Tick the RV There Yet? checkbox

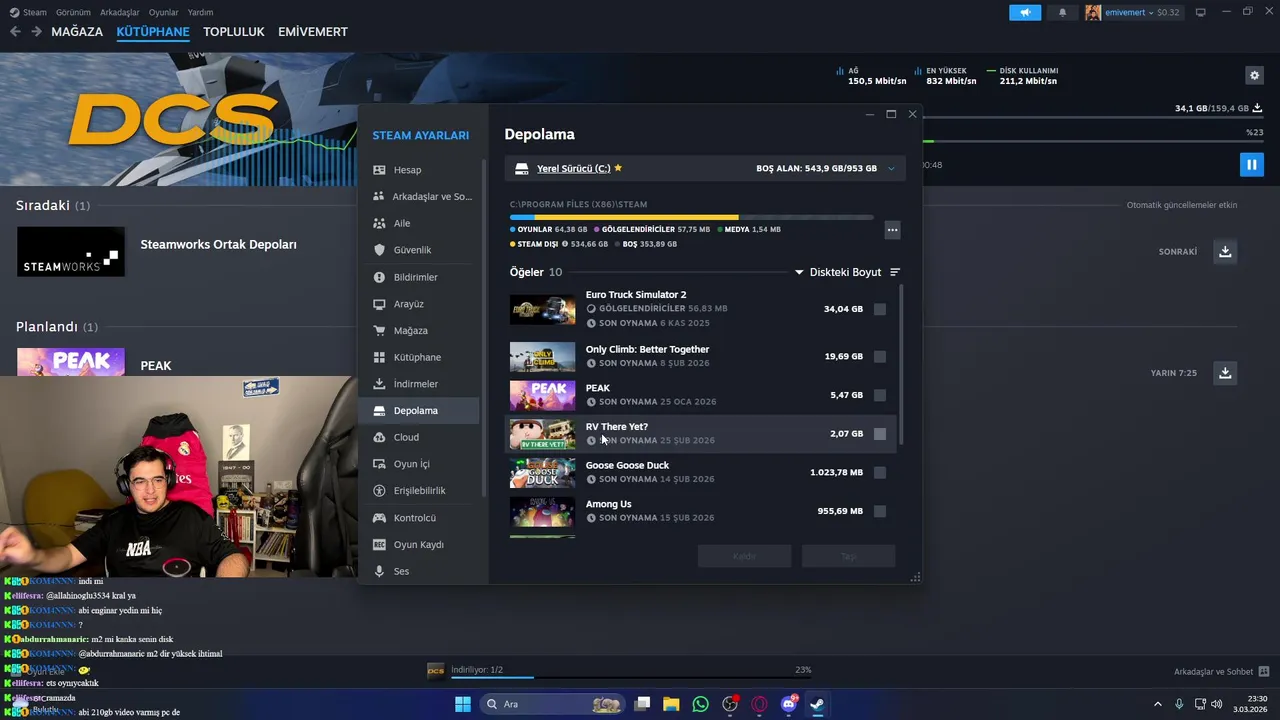click(x=880, y=434)
